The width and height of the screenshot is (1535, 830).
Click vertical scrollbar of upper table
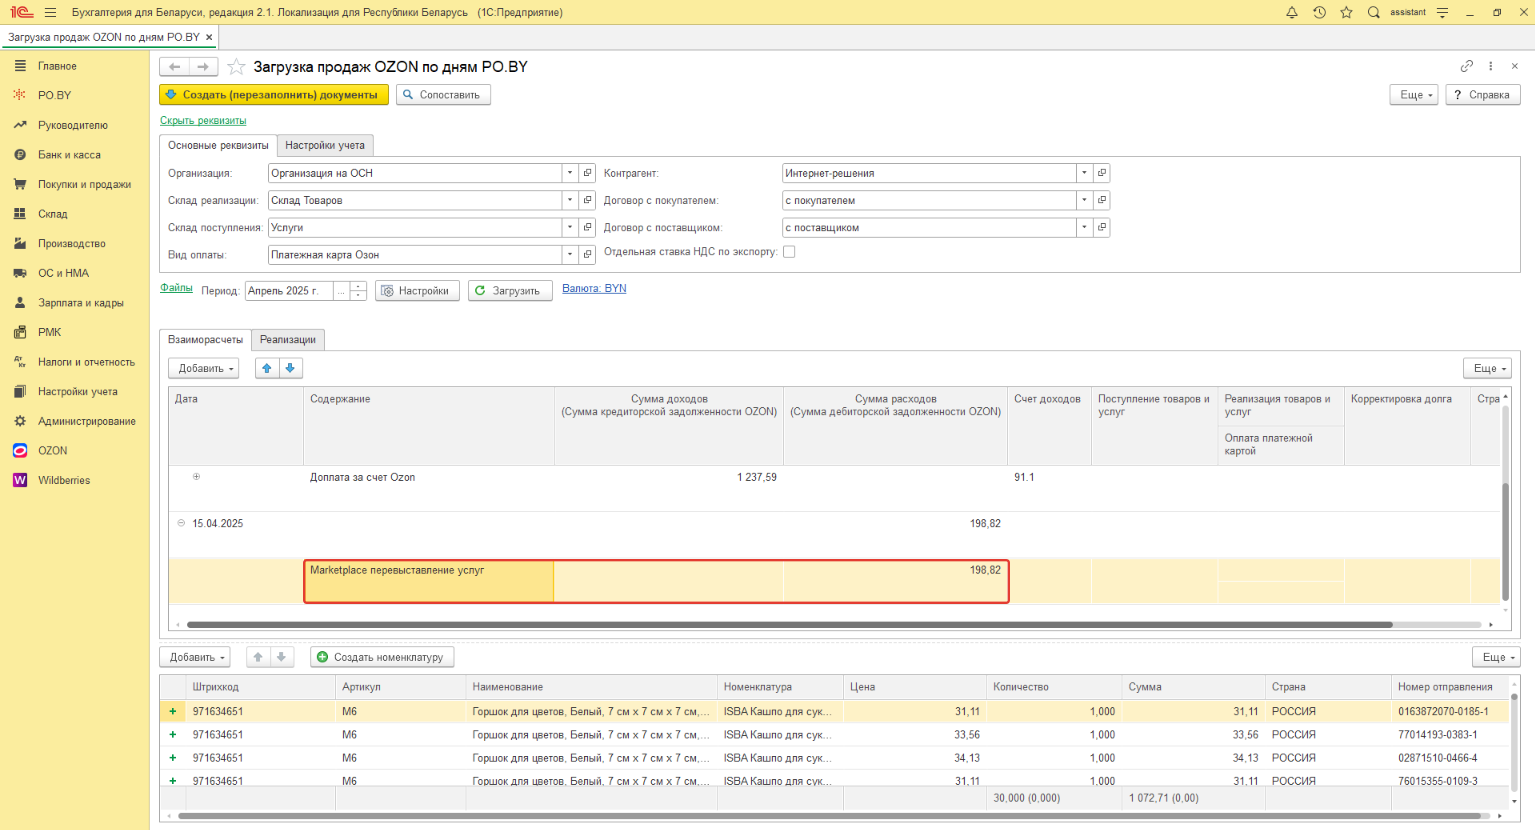1505,542
